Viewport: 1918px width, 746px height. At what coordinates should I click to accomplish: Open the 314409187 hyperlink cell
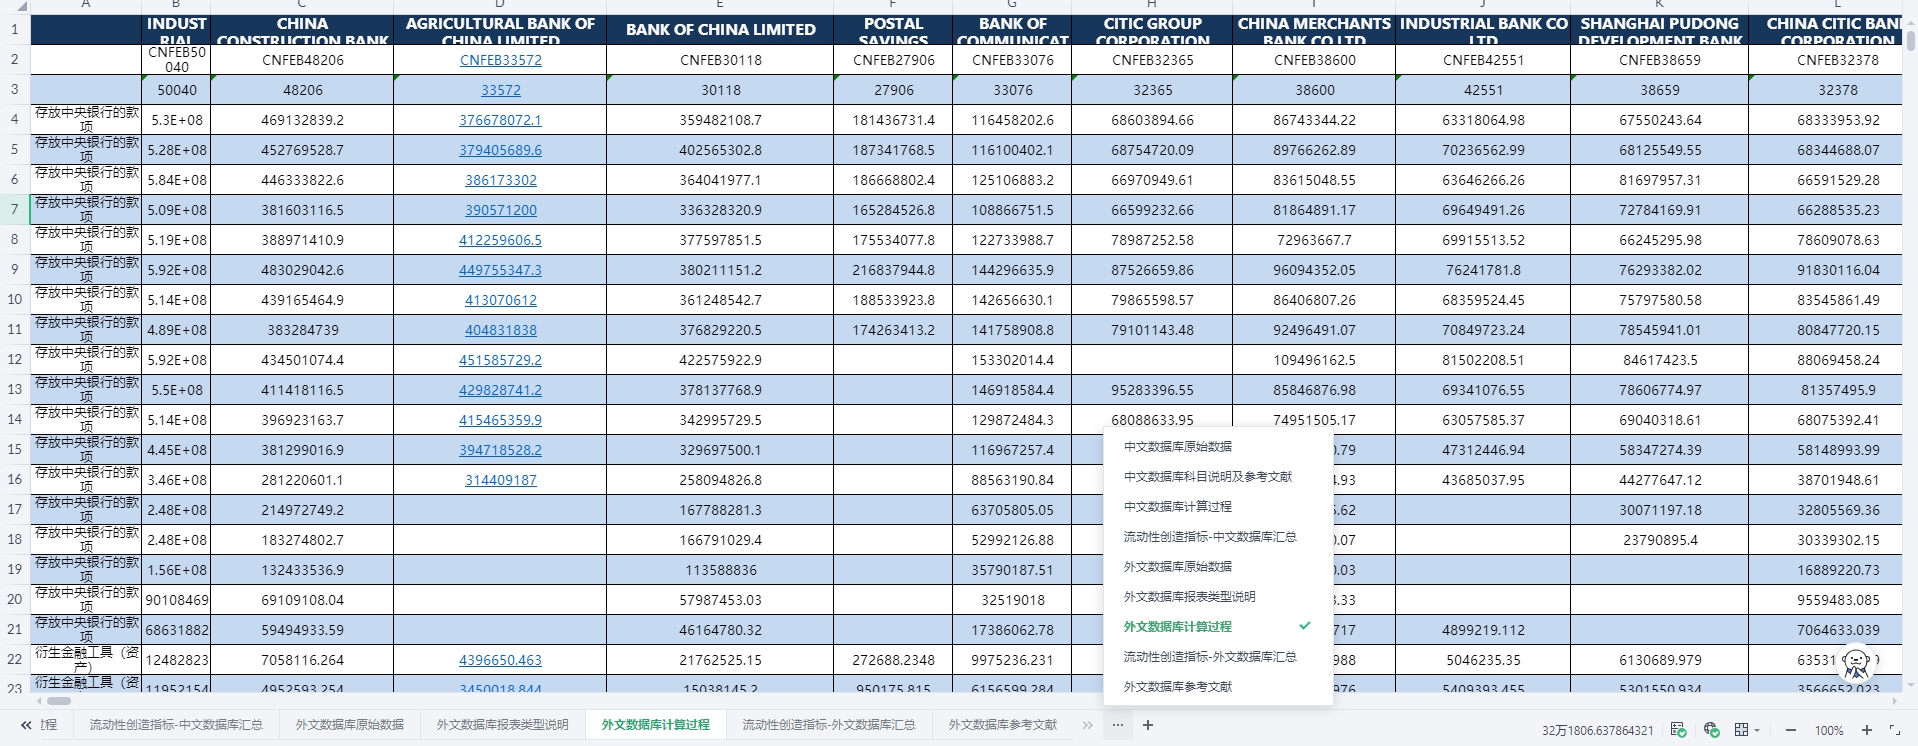(x=500, y=480)
